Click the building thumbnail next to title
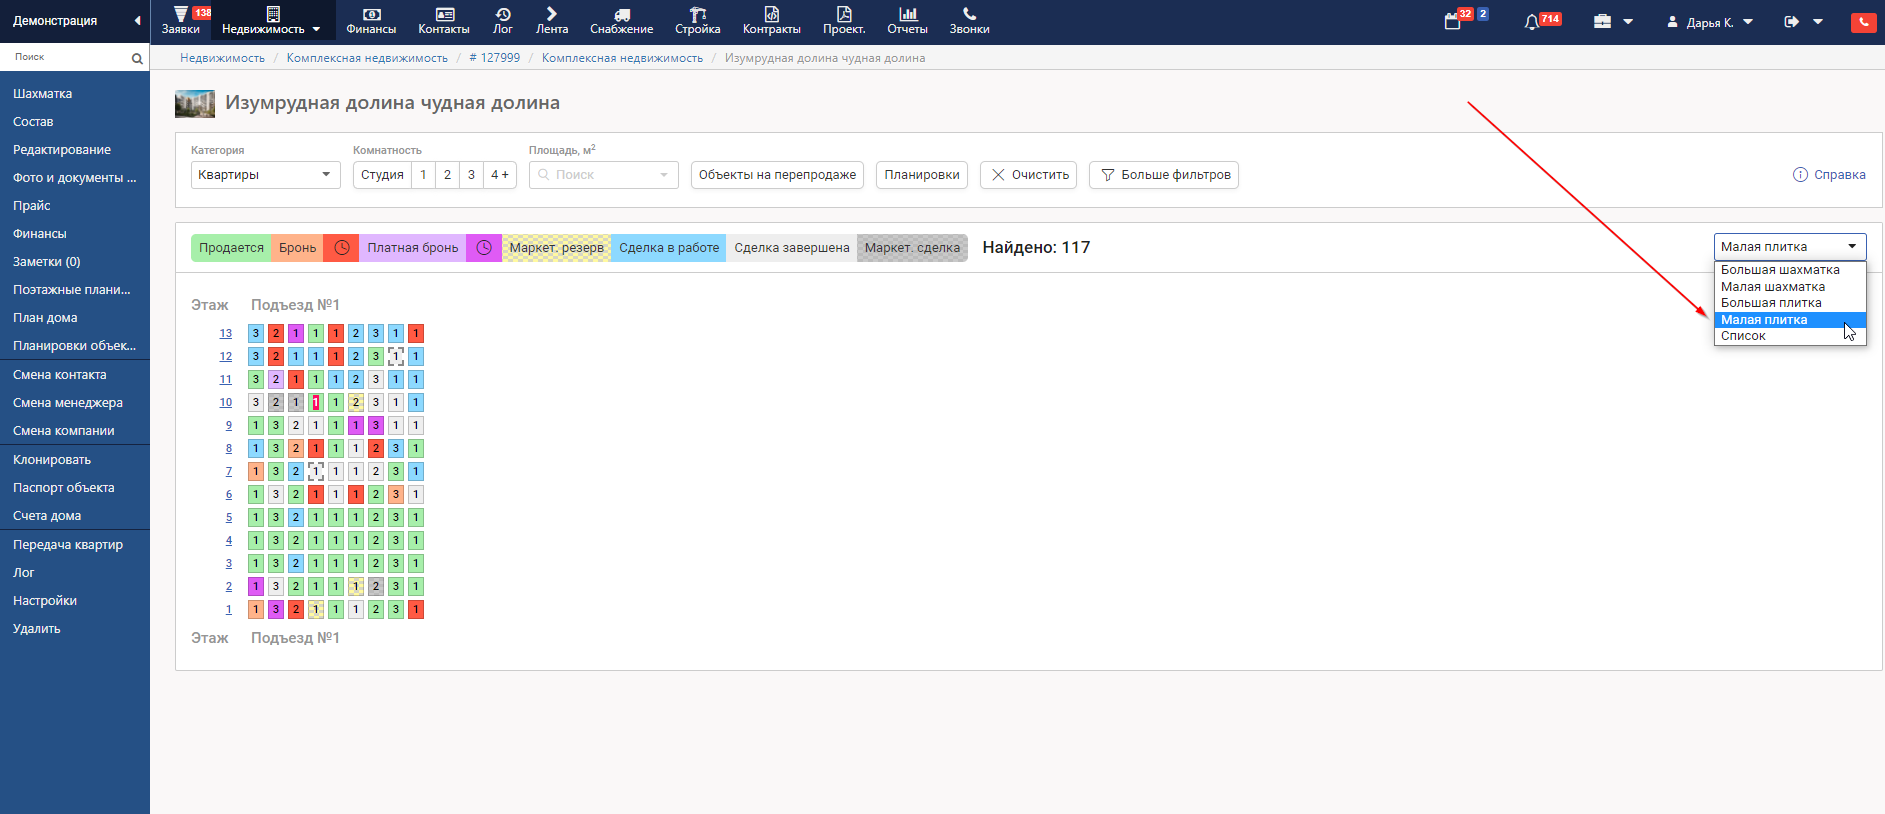This screenshot has width=1885, height=814. (x=195, y=103)
